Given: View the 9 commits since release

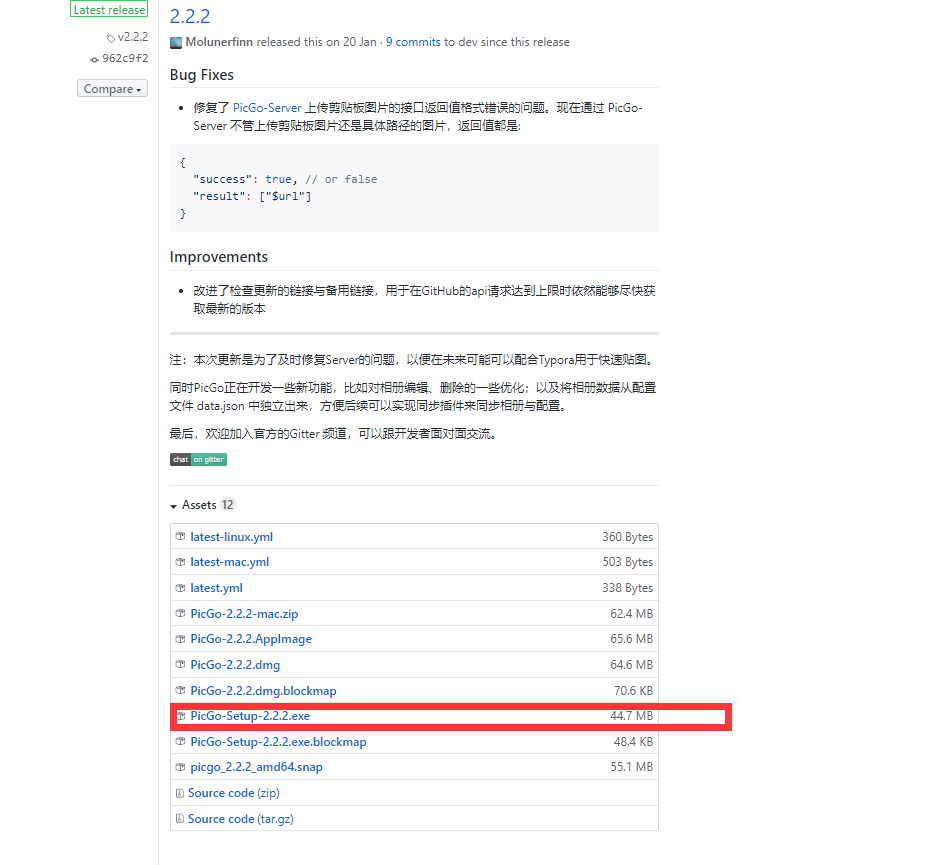Looking at the screenshot, I should coord(413,42).
